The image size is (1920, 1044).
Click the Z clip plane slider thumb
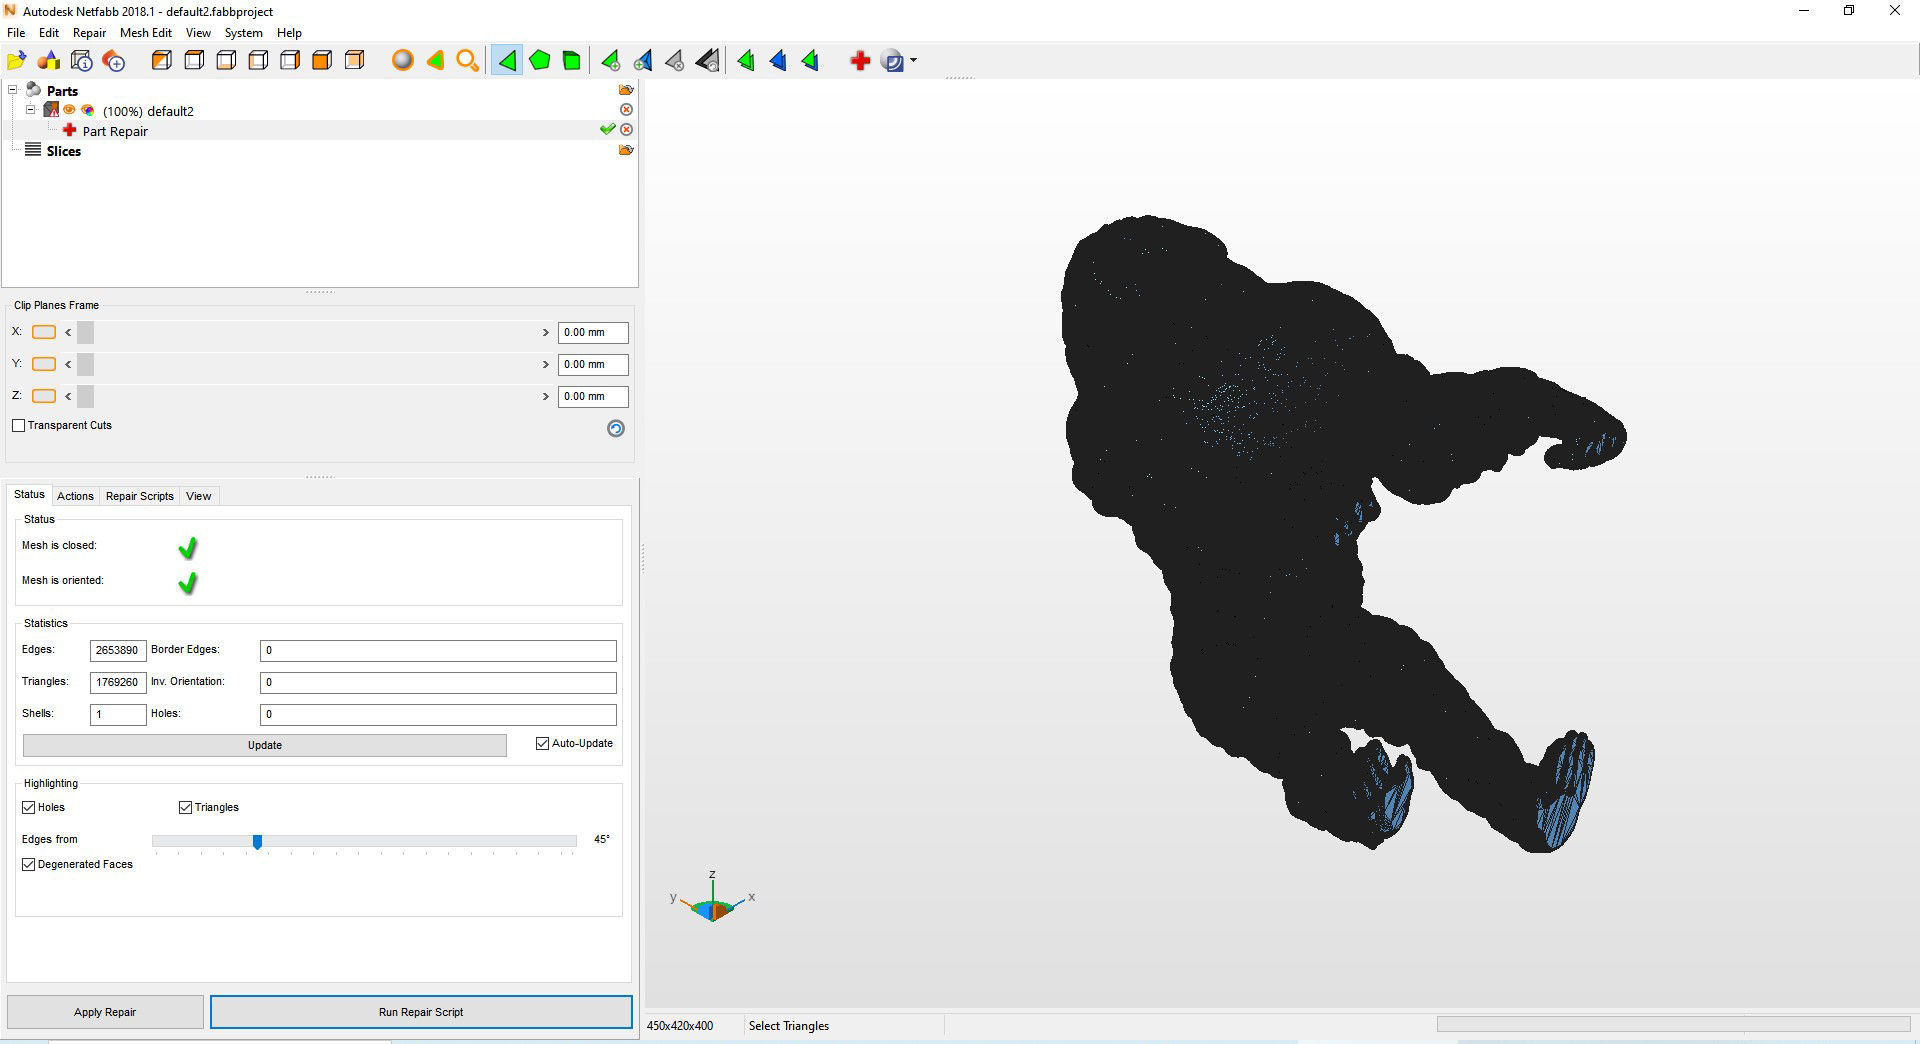click(x=86, y=396)
